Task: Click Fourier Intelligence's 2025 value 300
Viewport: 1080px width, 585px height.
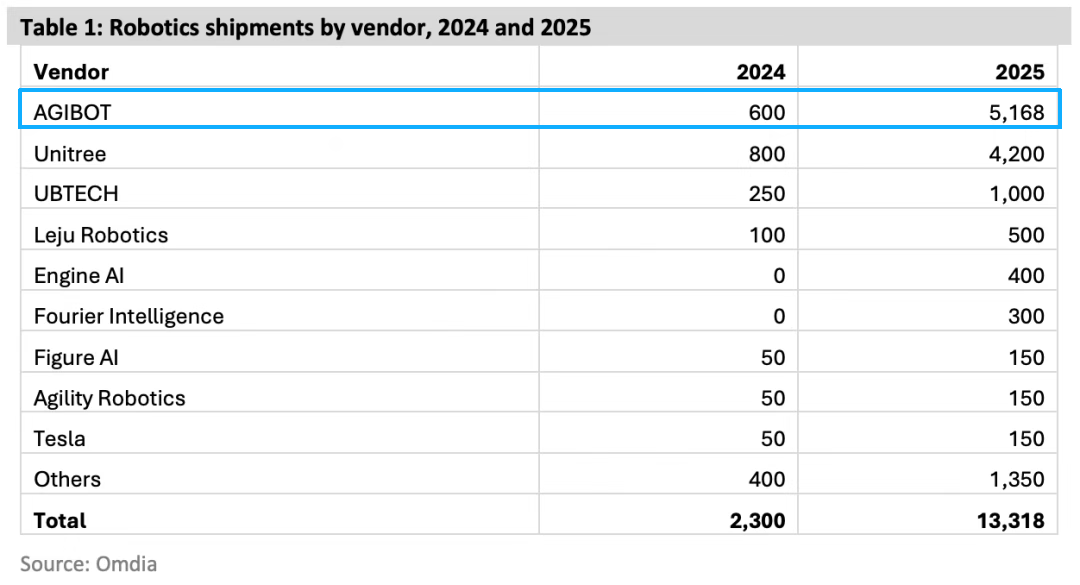Action: pyautogui.click(x=1026, y=317)
